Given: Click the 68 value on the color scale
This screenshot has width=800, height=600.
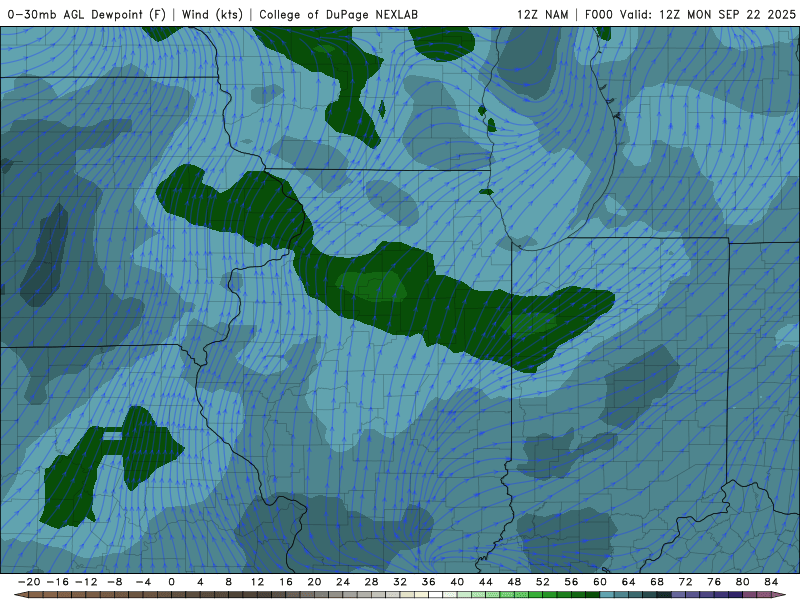Looking at the screenshot, I should pos(657,582).
